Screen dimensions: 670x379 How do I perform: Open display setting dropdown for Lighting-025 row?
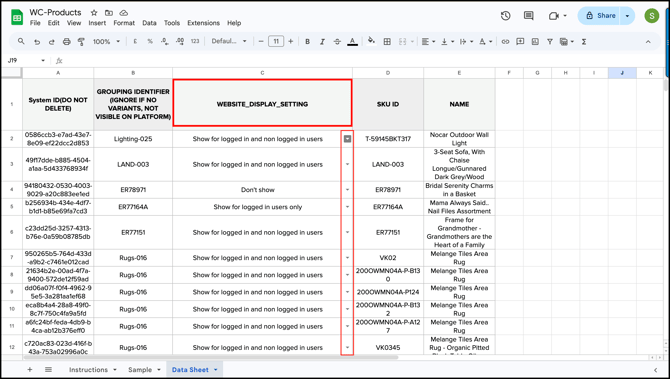pyautogui.click(x=347, y=139)
